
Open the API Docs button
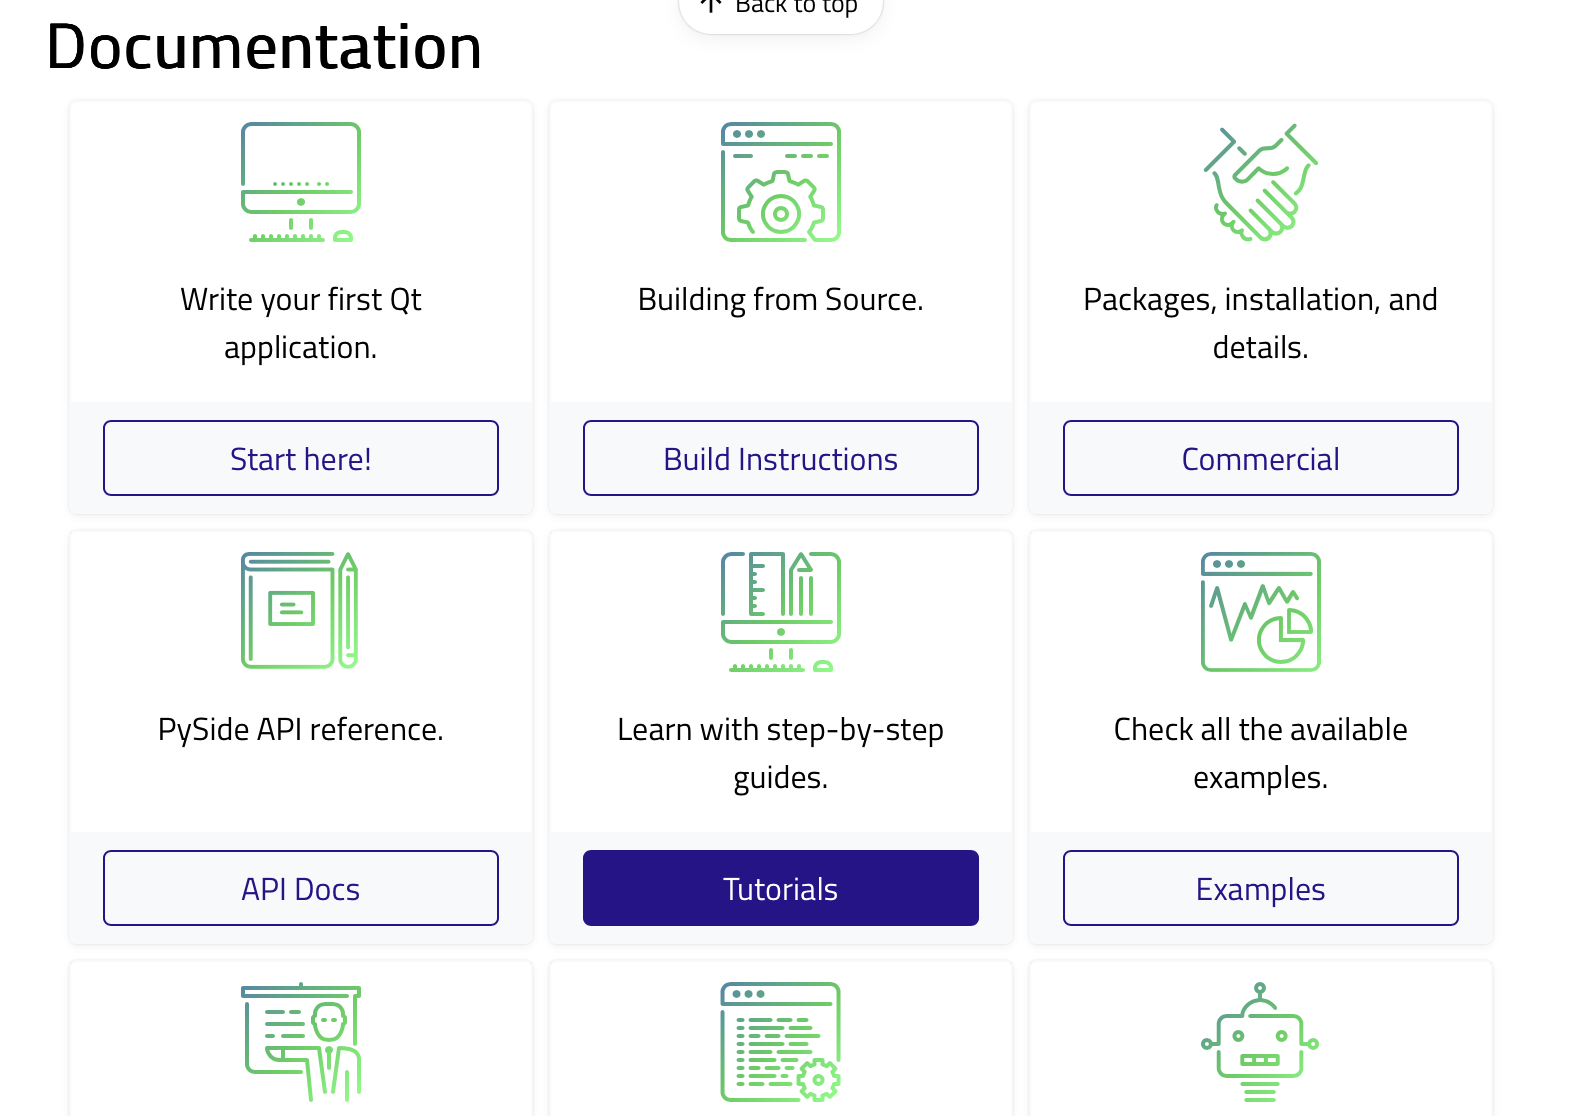pyautogui.click(x=301, y=888)
